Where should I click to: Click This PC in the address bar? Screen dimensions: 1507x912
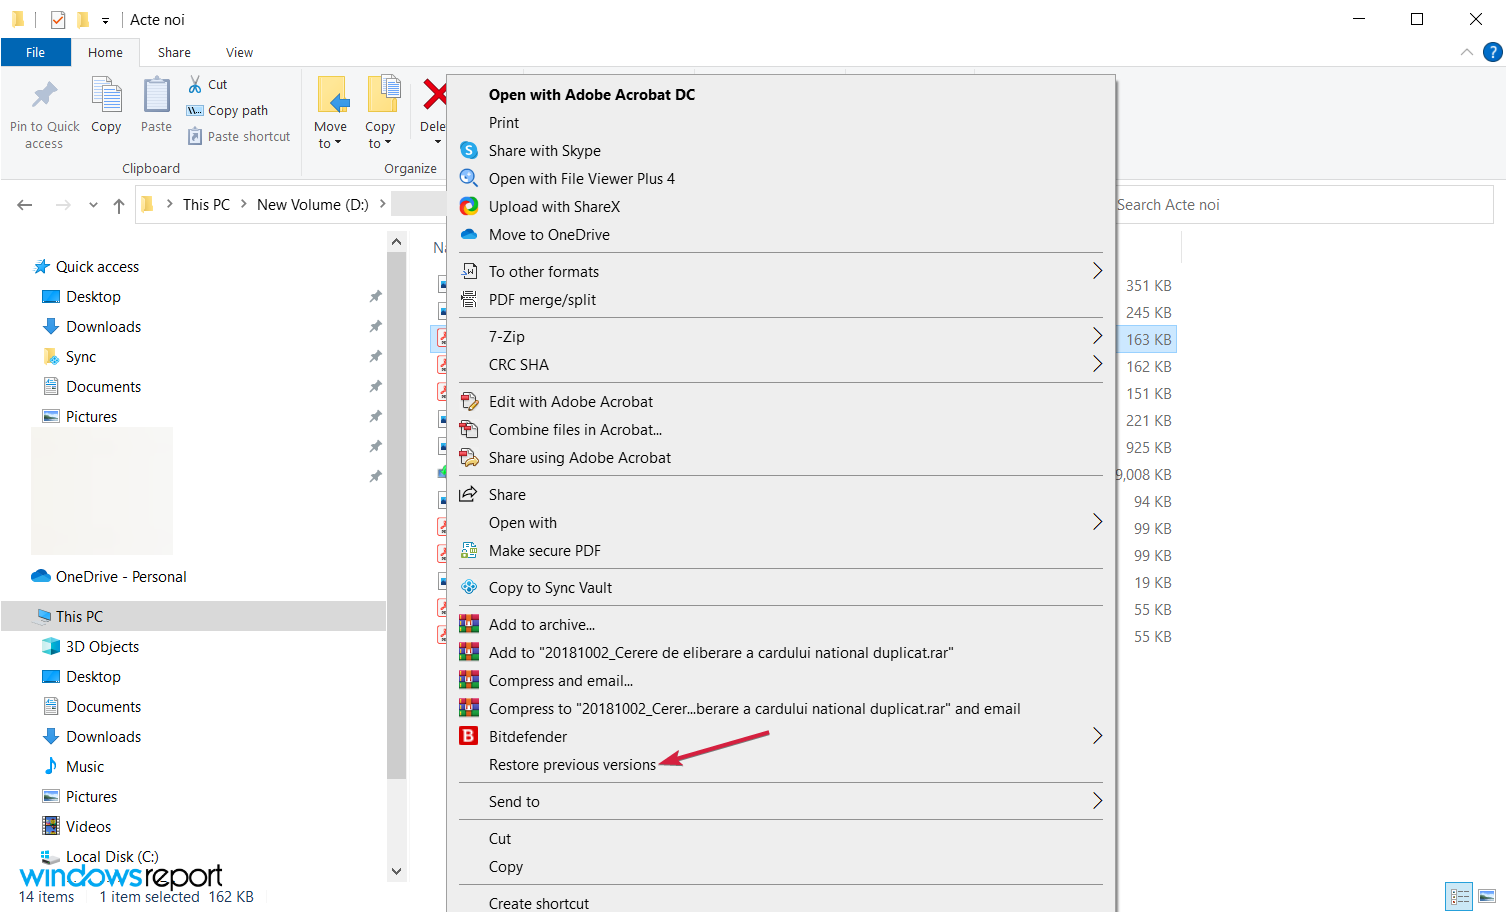(x=206, y=205)
